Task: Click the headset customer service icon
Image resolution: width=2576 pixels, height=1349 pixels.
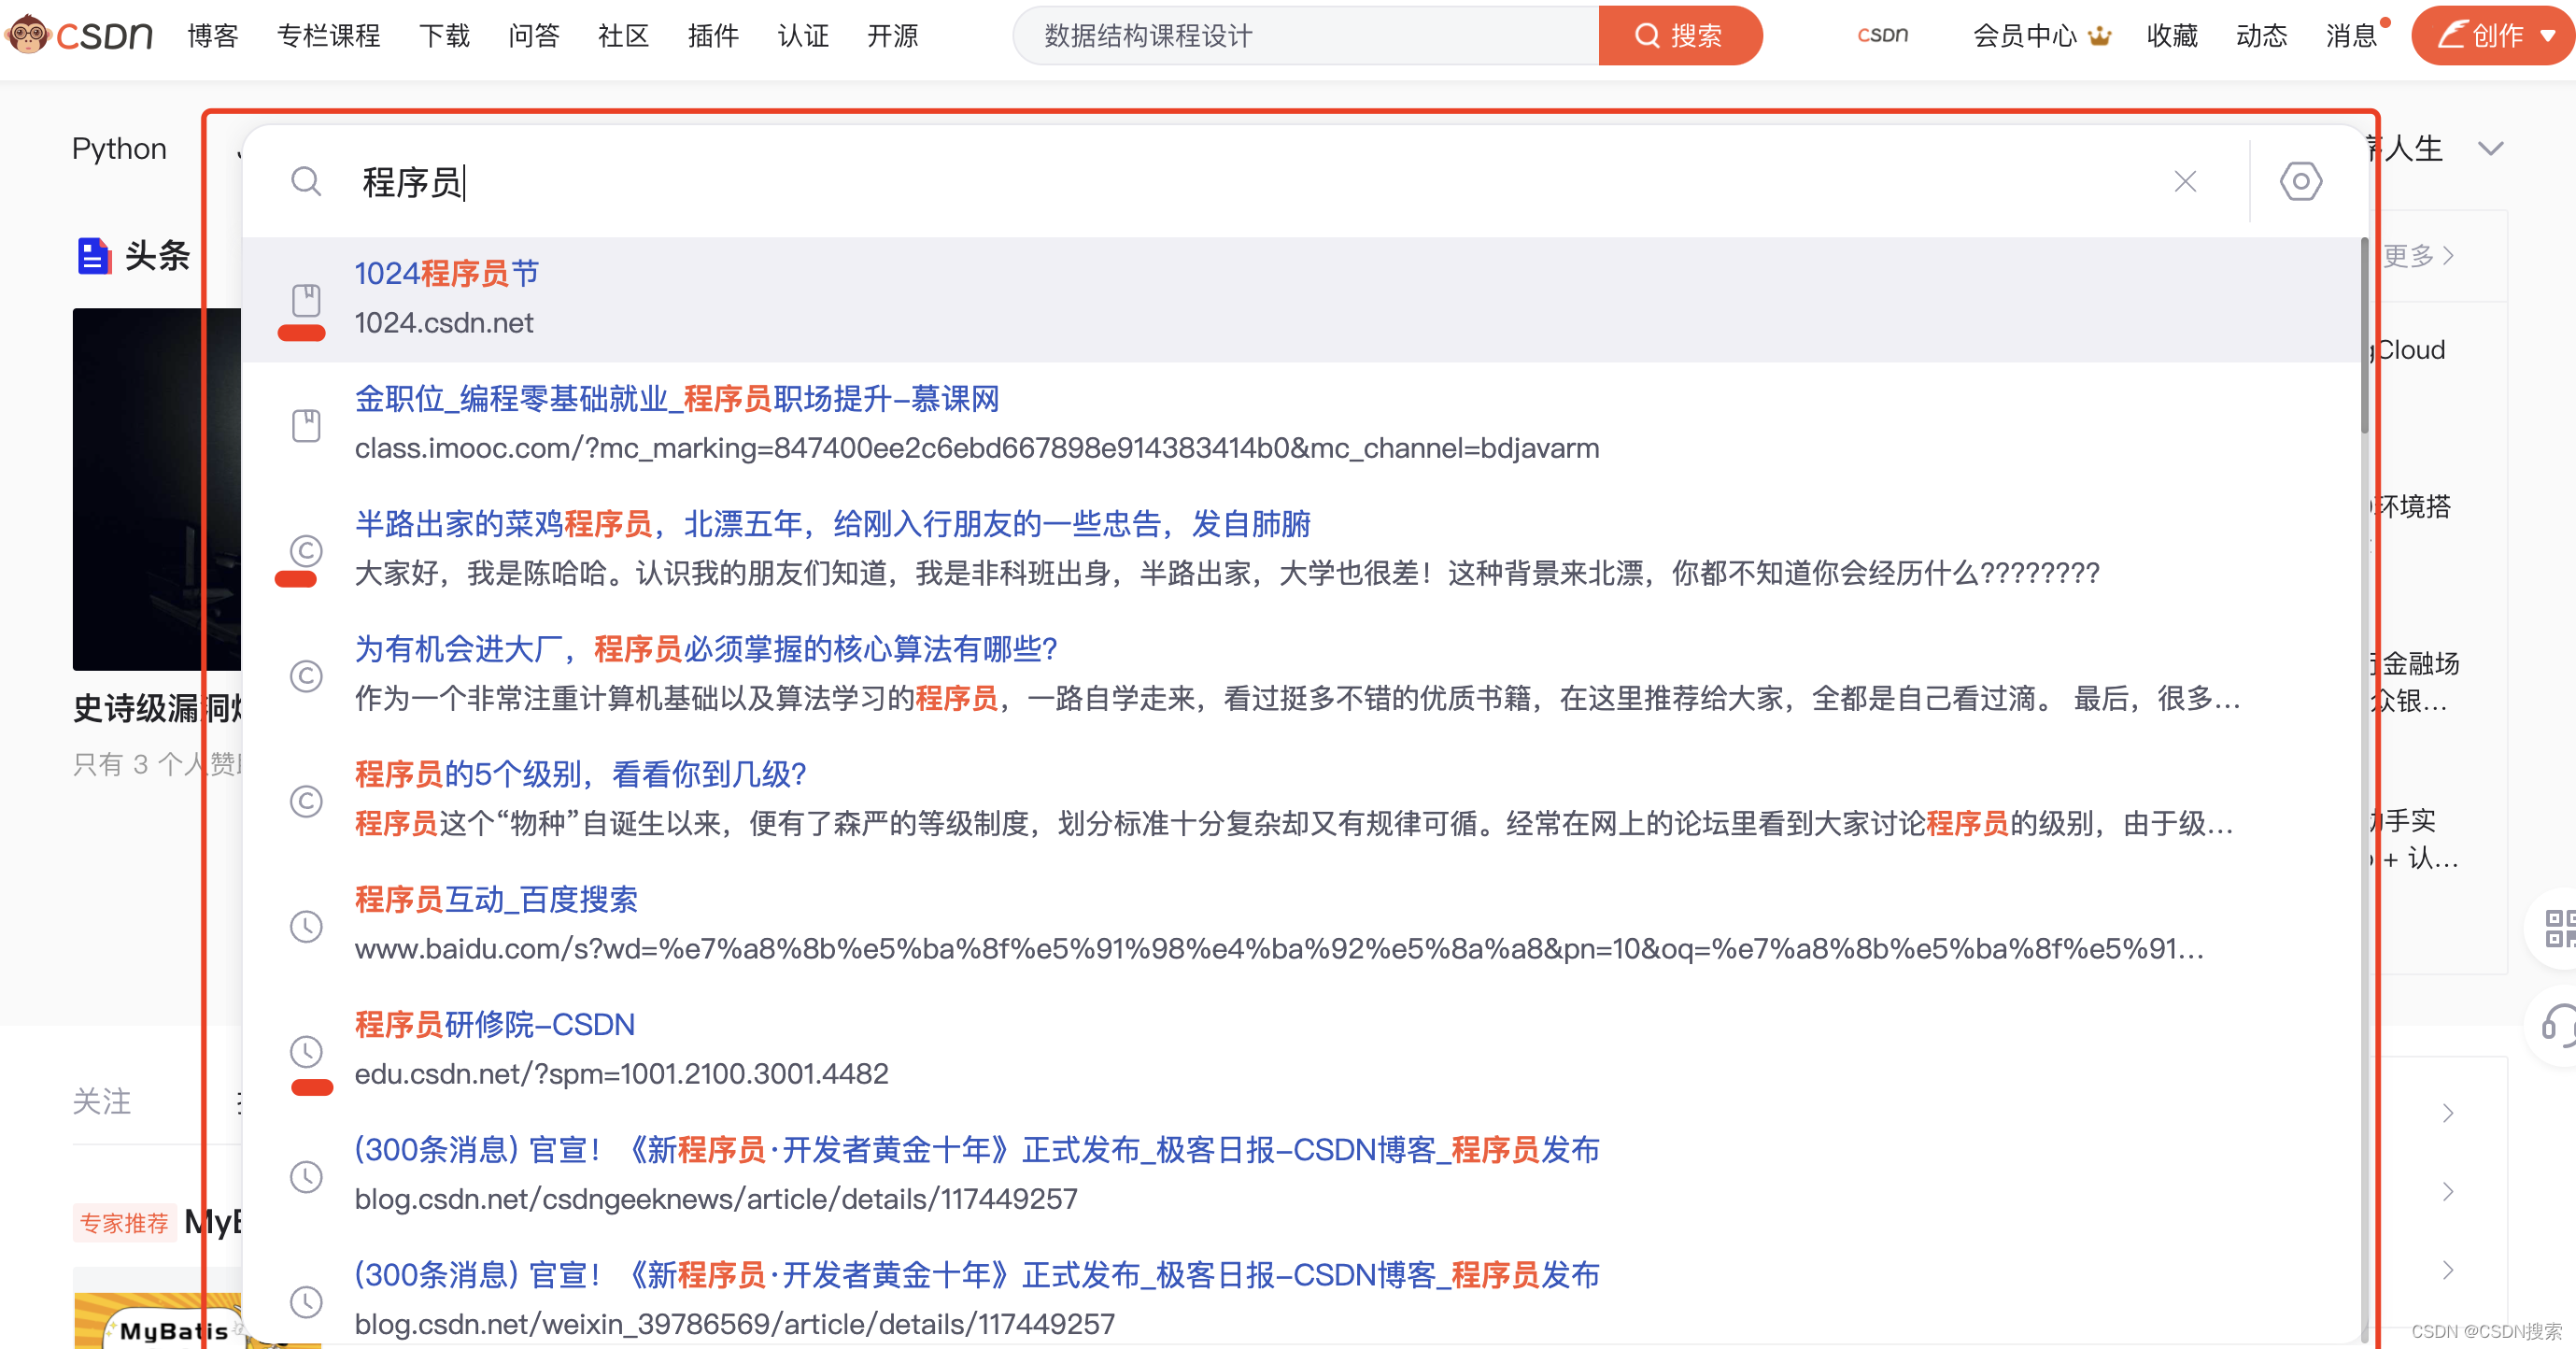Action: pyautogui.click(x=2559, y=1024)
